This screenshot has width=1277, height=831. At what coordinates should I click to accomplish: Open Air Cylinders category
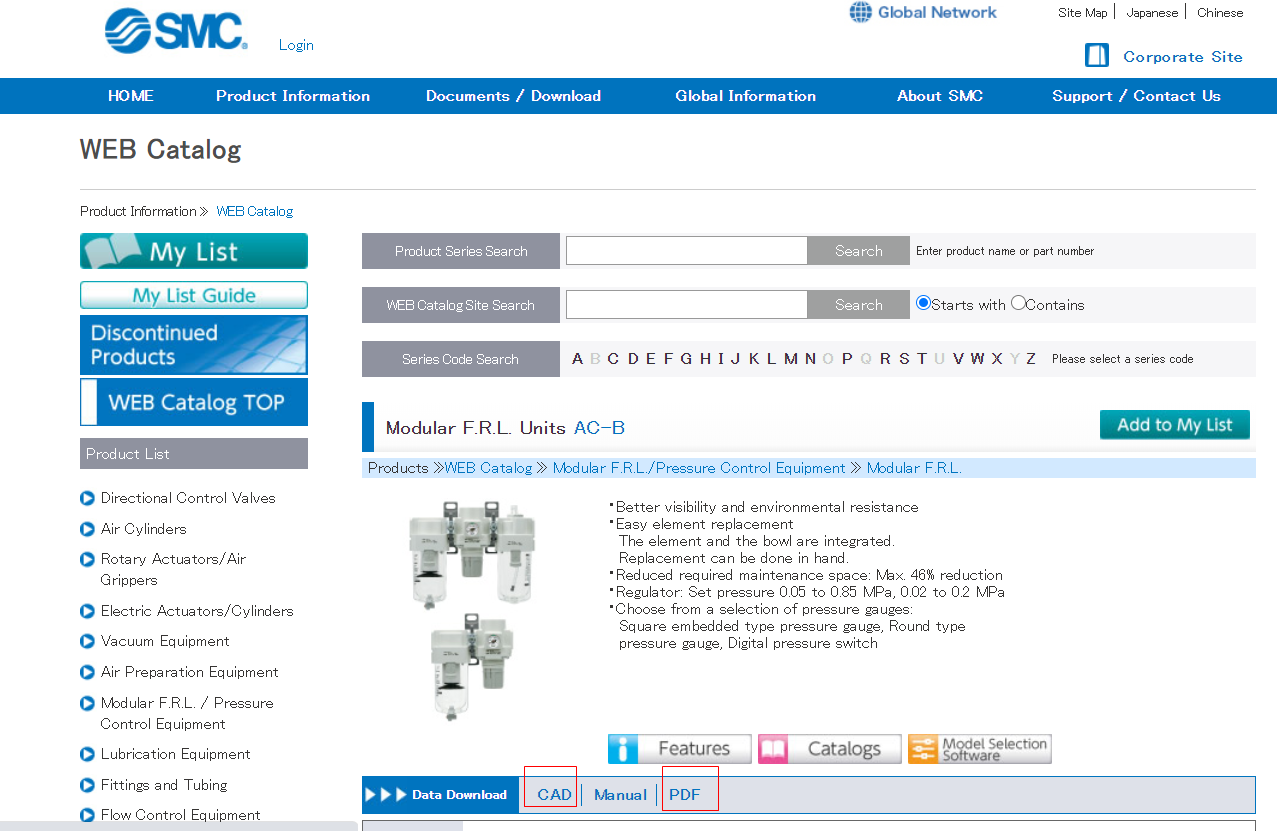(143, 529)
